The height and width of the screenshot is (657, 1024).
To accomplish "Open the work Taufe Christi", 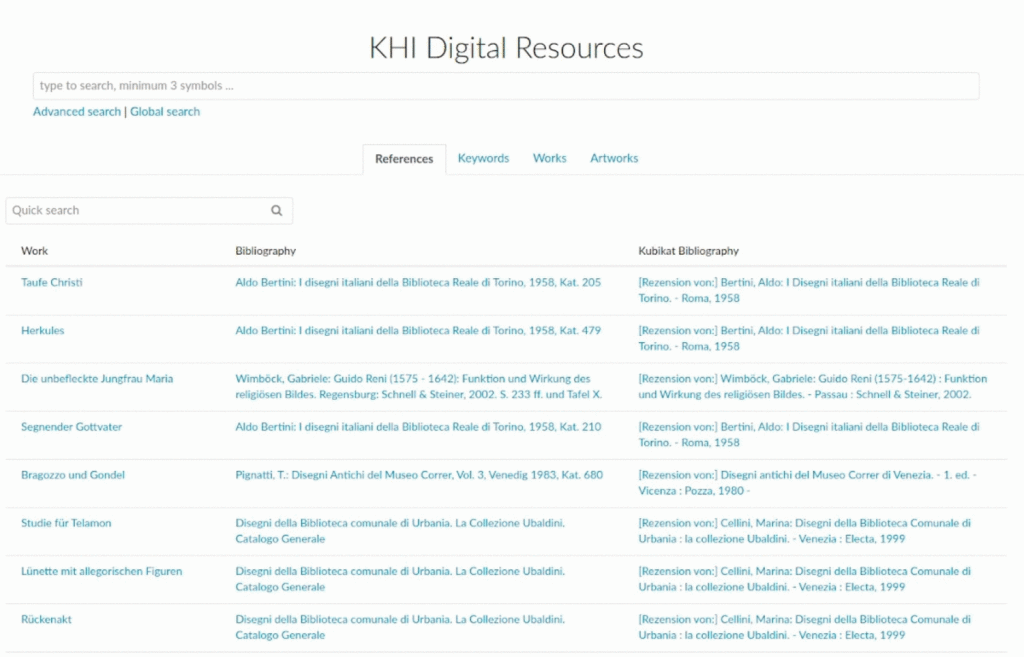I will (x=52, y=282).
